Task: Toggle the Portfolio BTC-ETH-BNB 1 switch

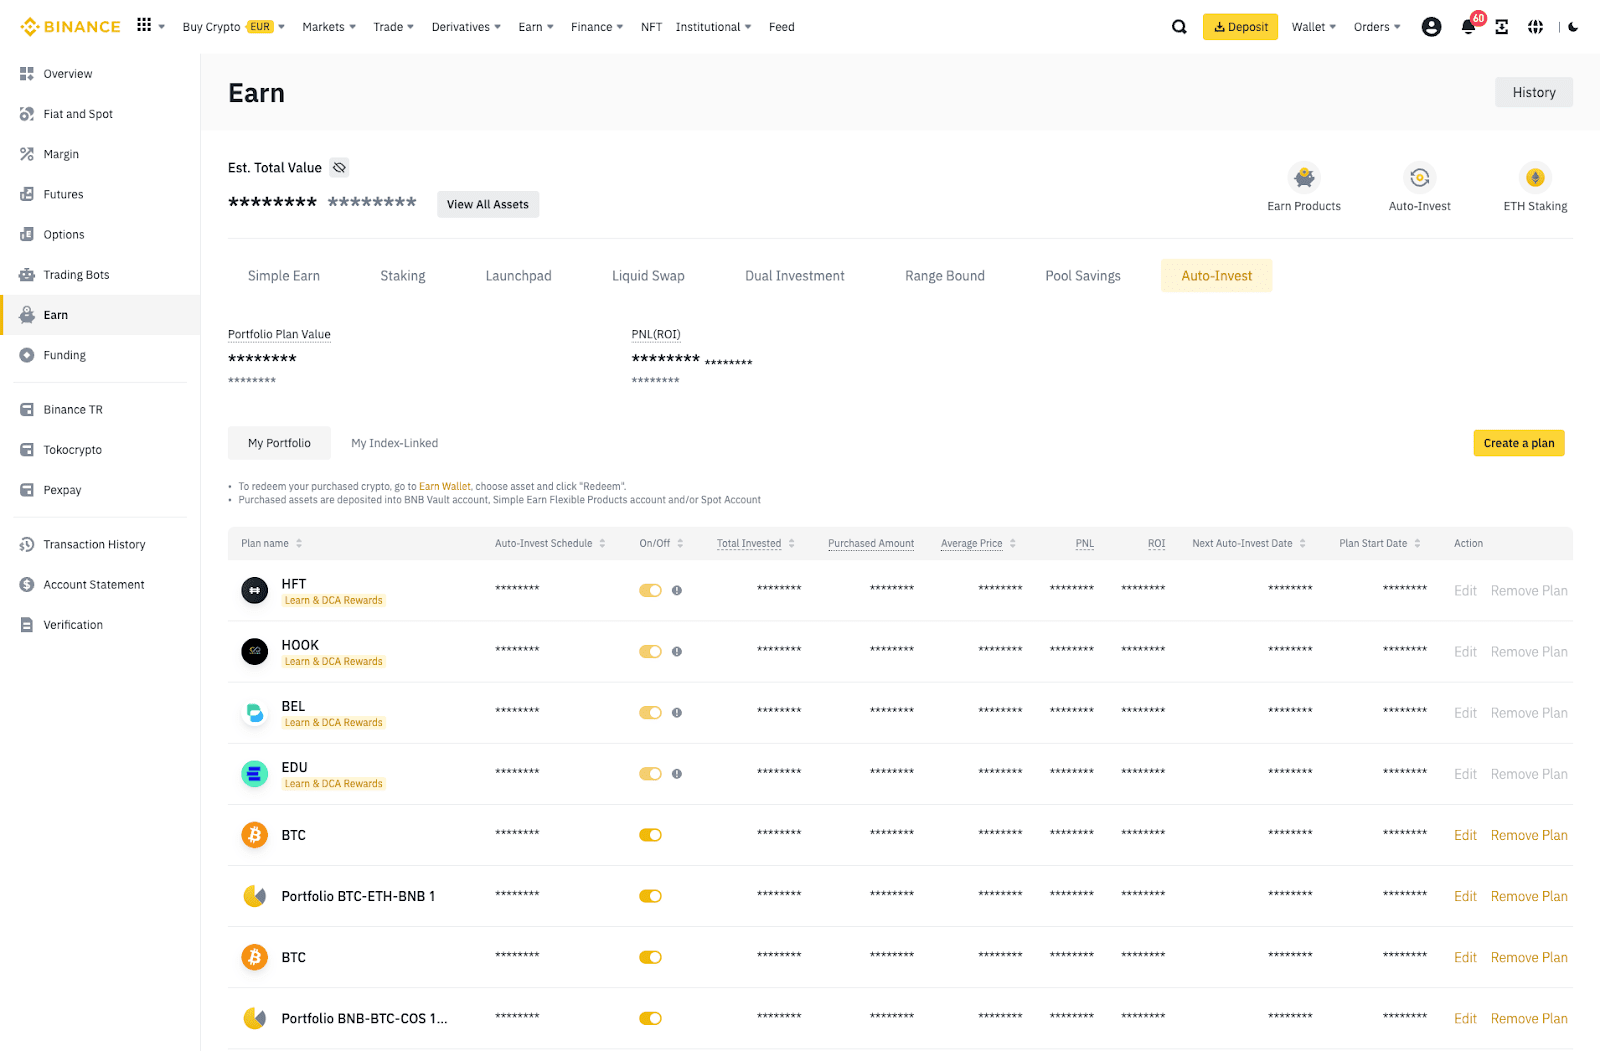Action: click(x=650, y=896)
